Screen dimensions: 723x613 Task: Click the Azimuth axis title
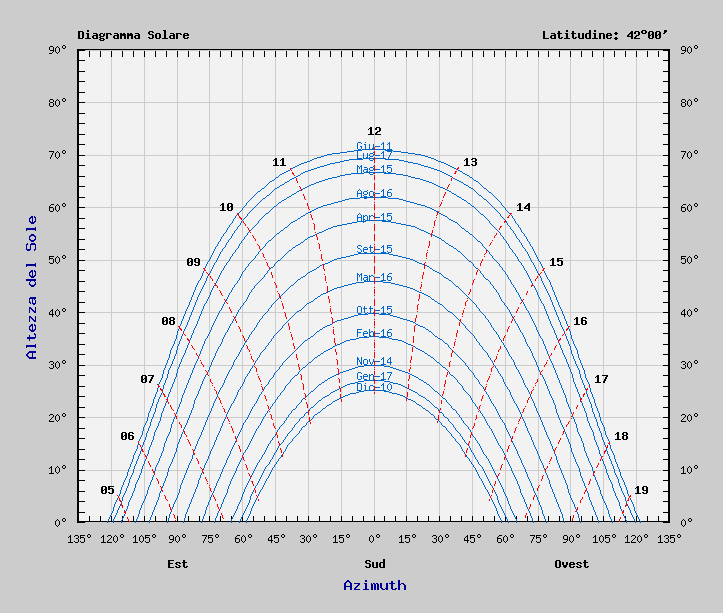tap(374, 585)
